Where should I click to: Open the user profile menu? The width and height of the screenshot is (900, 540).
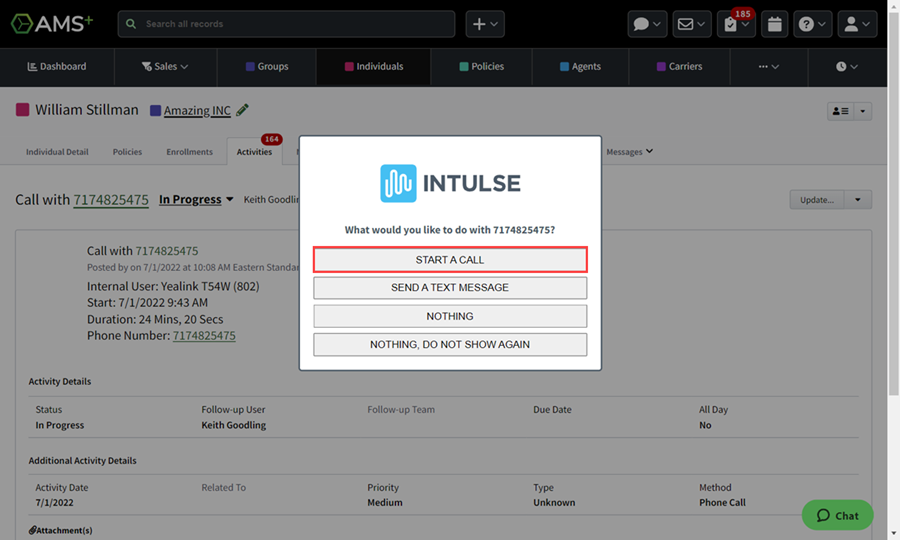coord(858,24)
